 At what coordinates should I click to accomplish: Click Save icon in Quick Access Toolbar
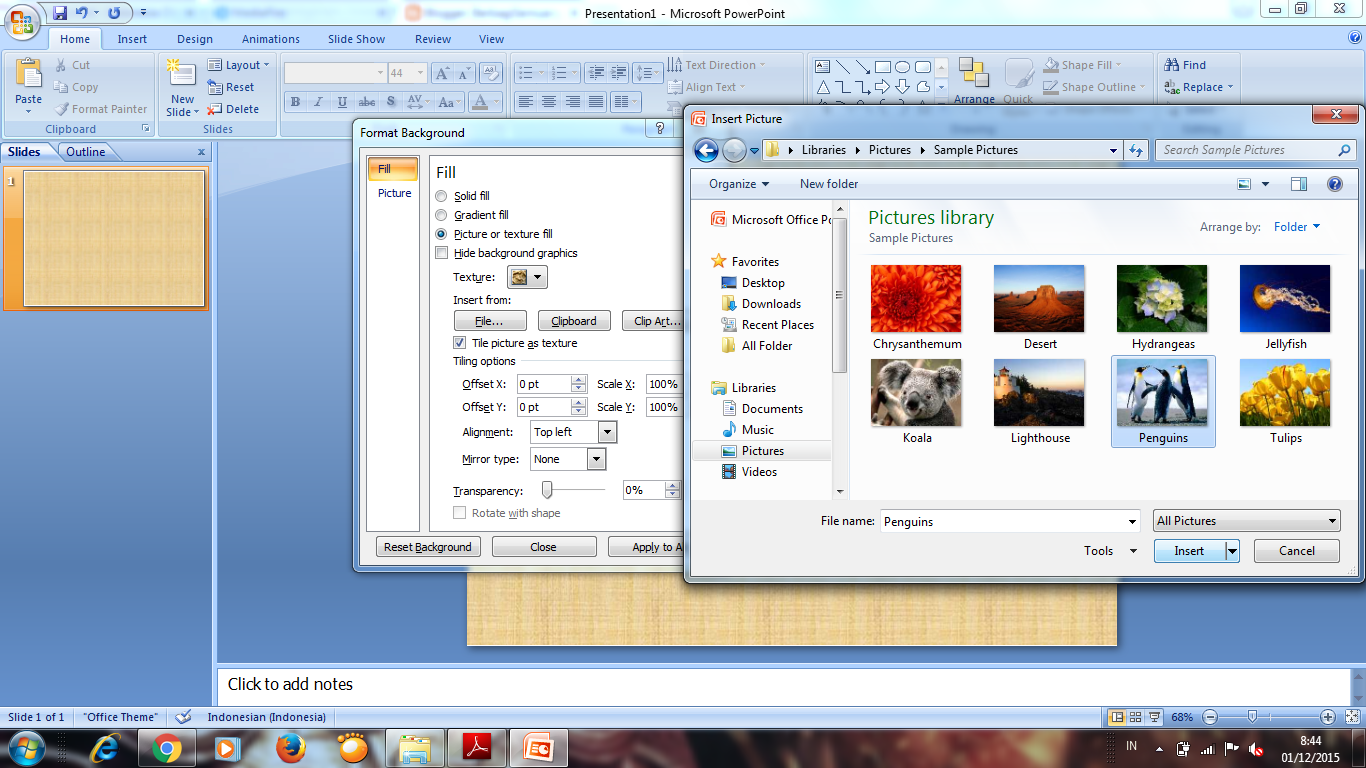point(60,13)
